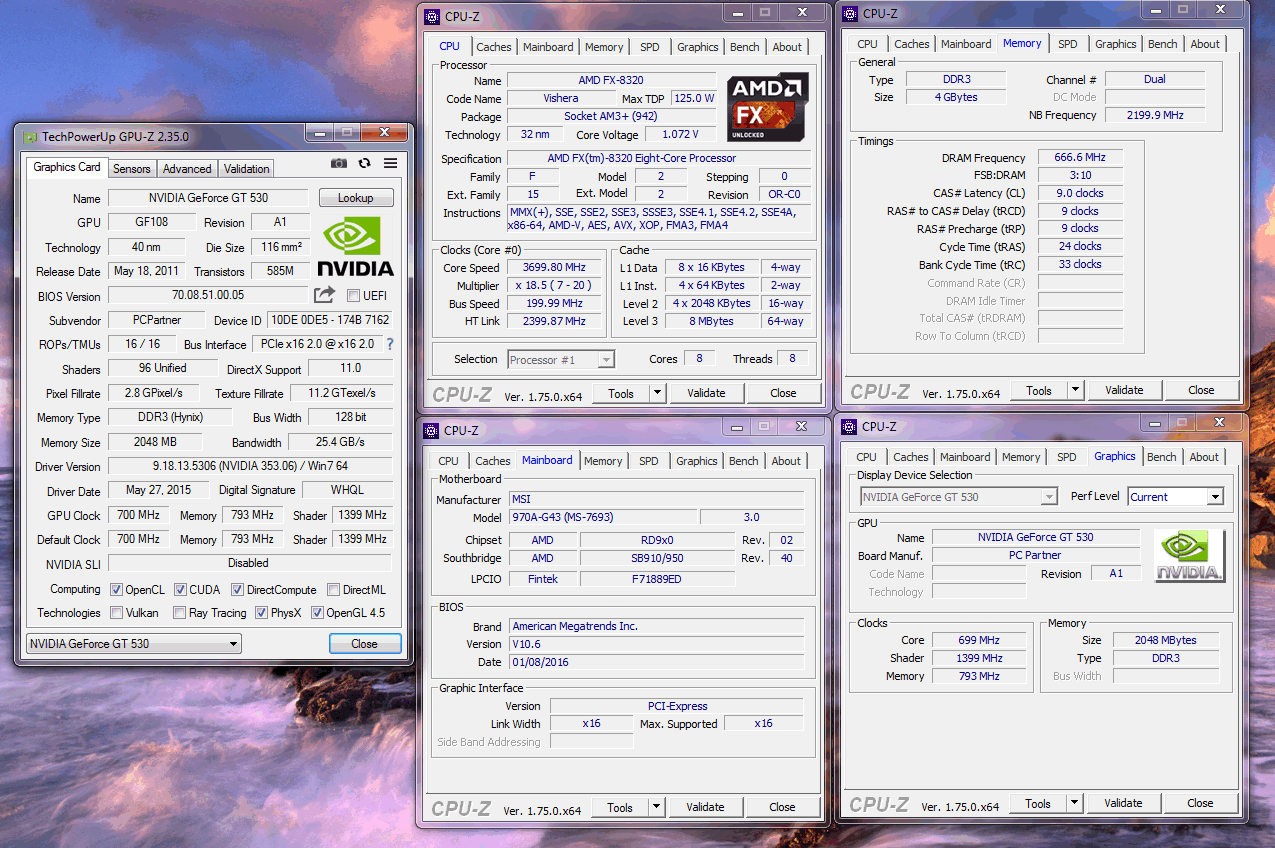Open Tools dropdown arrow in Mainboard window
Screen dimensions: 1275x848
pos(656,807)
